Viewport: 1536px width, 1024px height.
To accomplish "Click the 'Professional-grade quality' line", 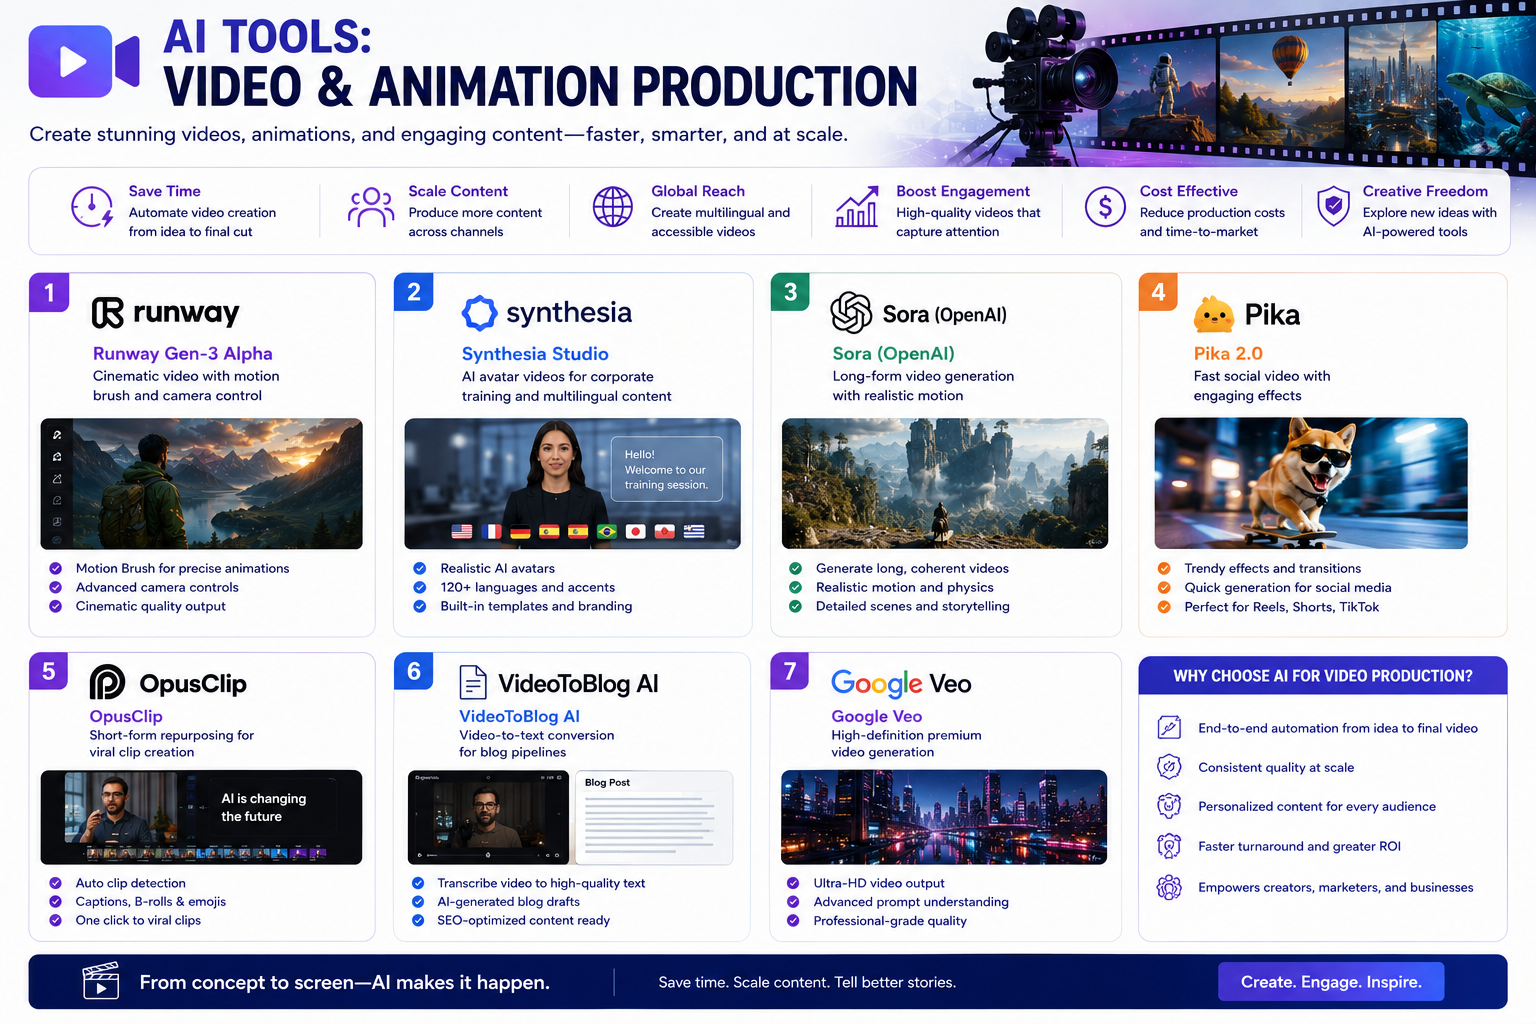I will point(890,920).
